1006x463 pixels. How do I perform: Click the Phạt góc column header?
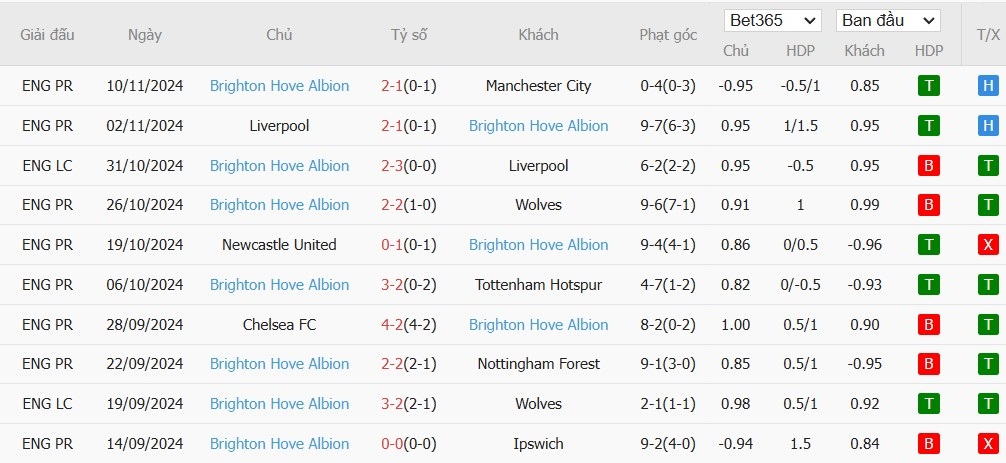668,35
